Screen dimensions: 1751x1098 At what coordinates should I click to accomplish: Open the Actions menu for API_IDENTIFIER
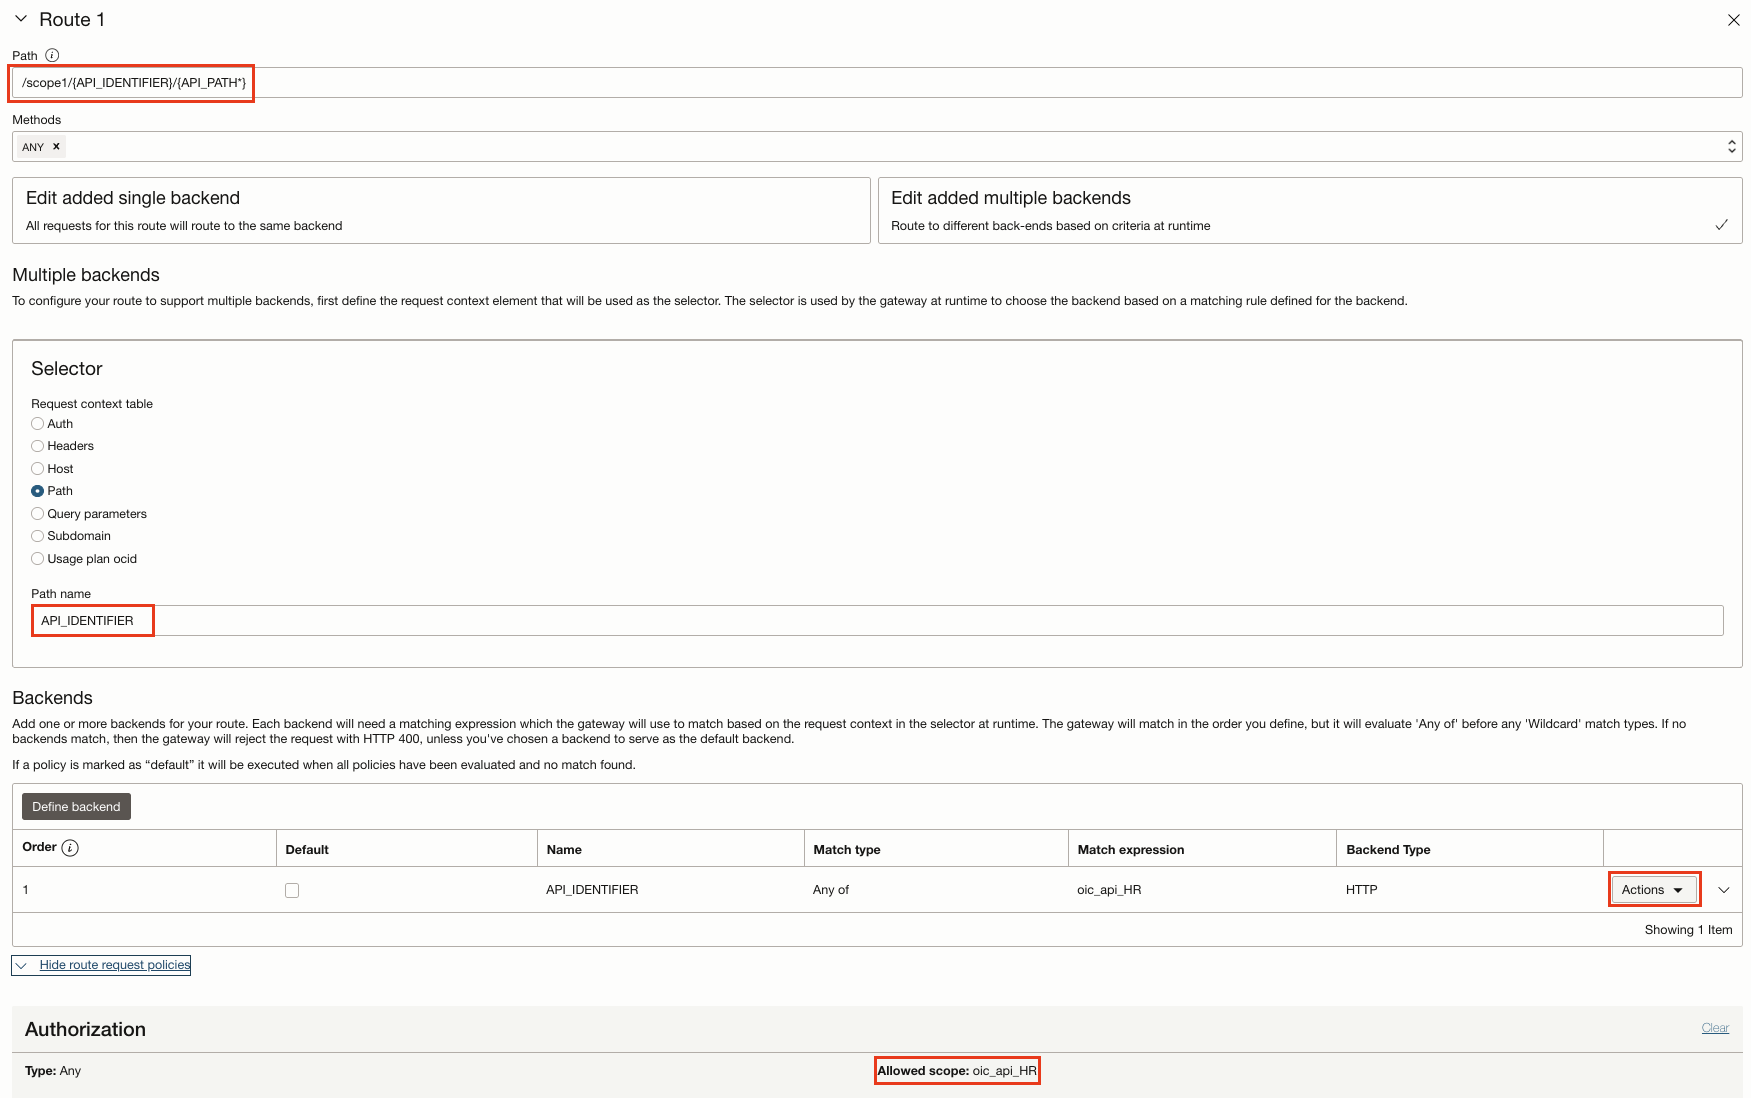pos(1653,890)
